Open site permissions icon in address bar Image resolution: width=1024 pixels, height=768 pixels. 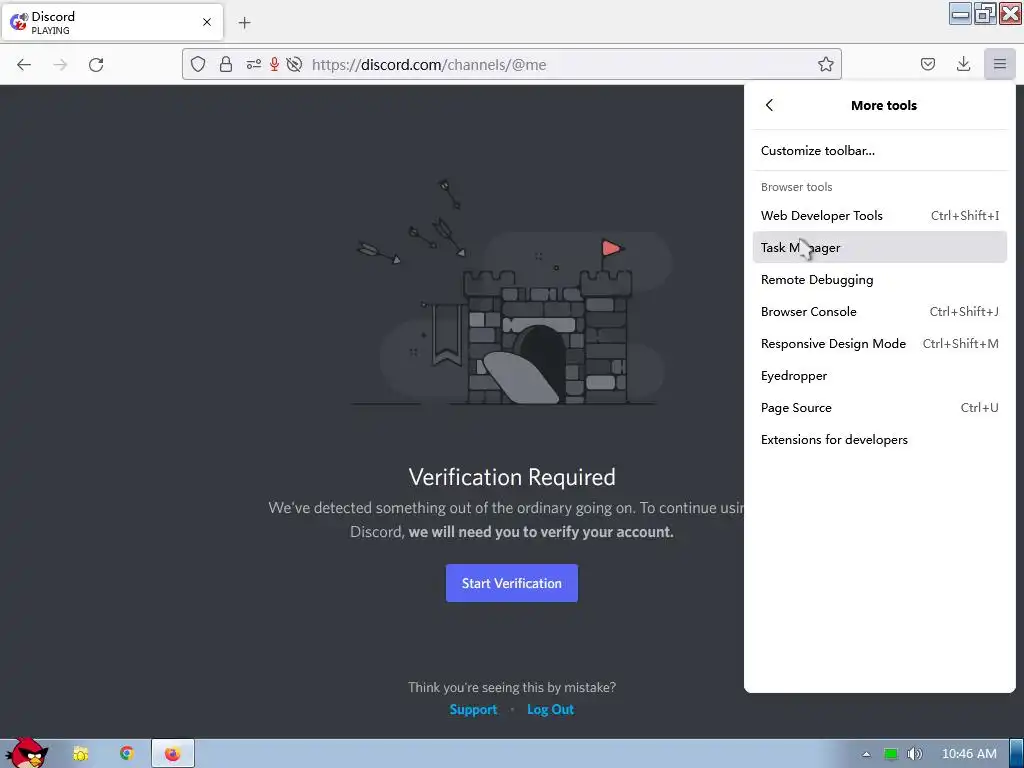click(253, 64)
